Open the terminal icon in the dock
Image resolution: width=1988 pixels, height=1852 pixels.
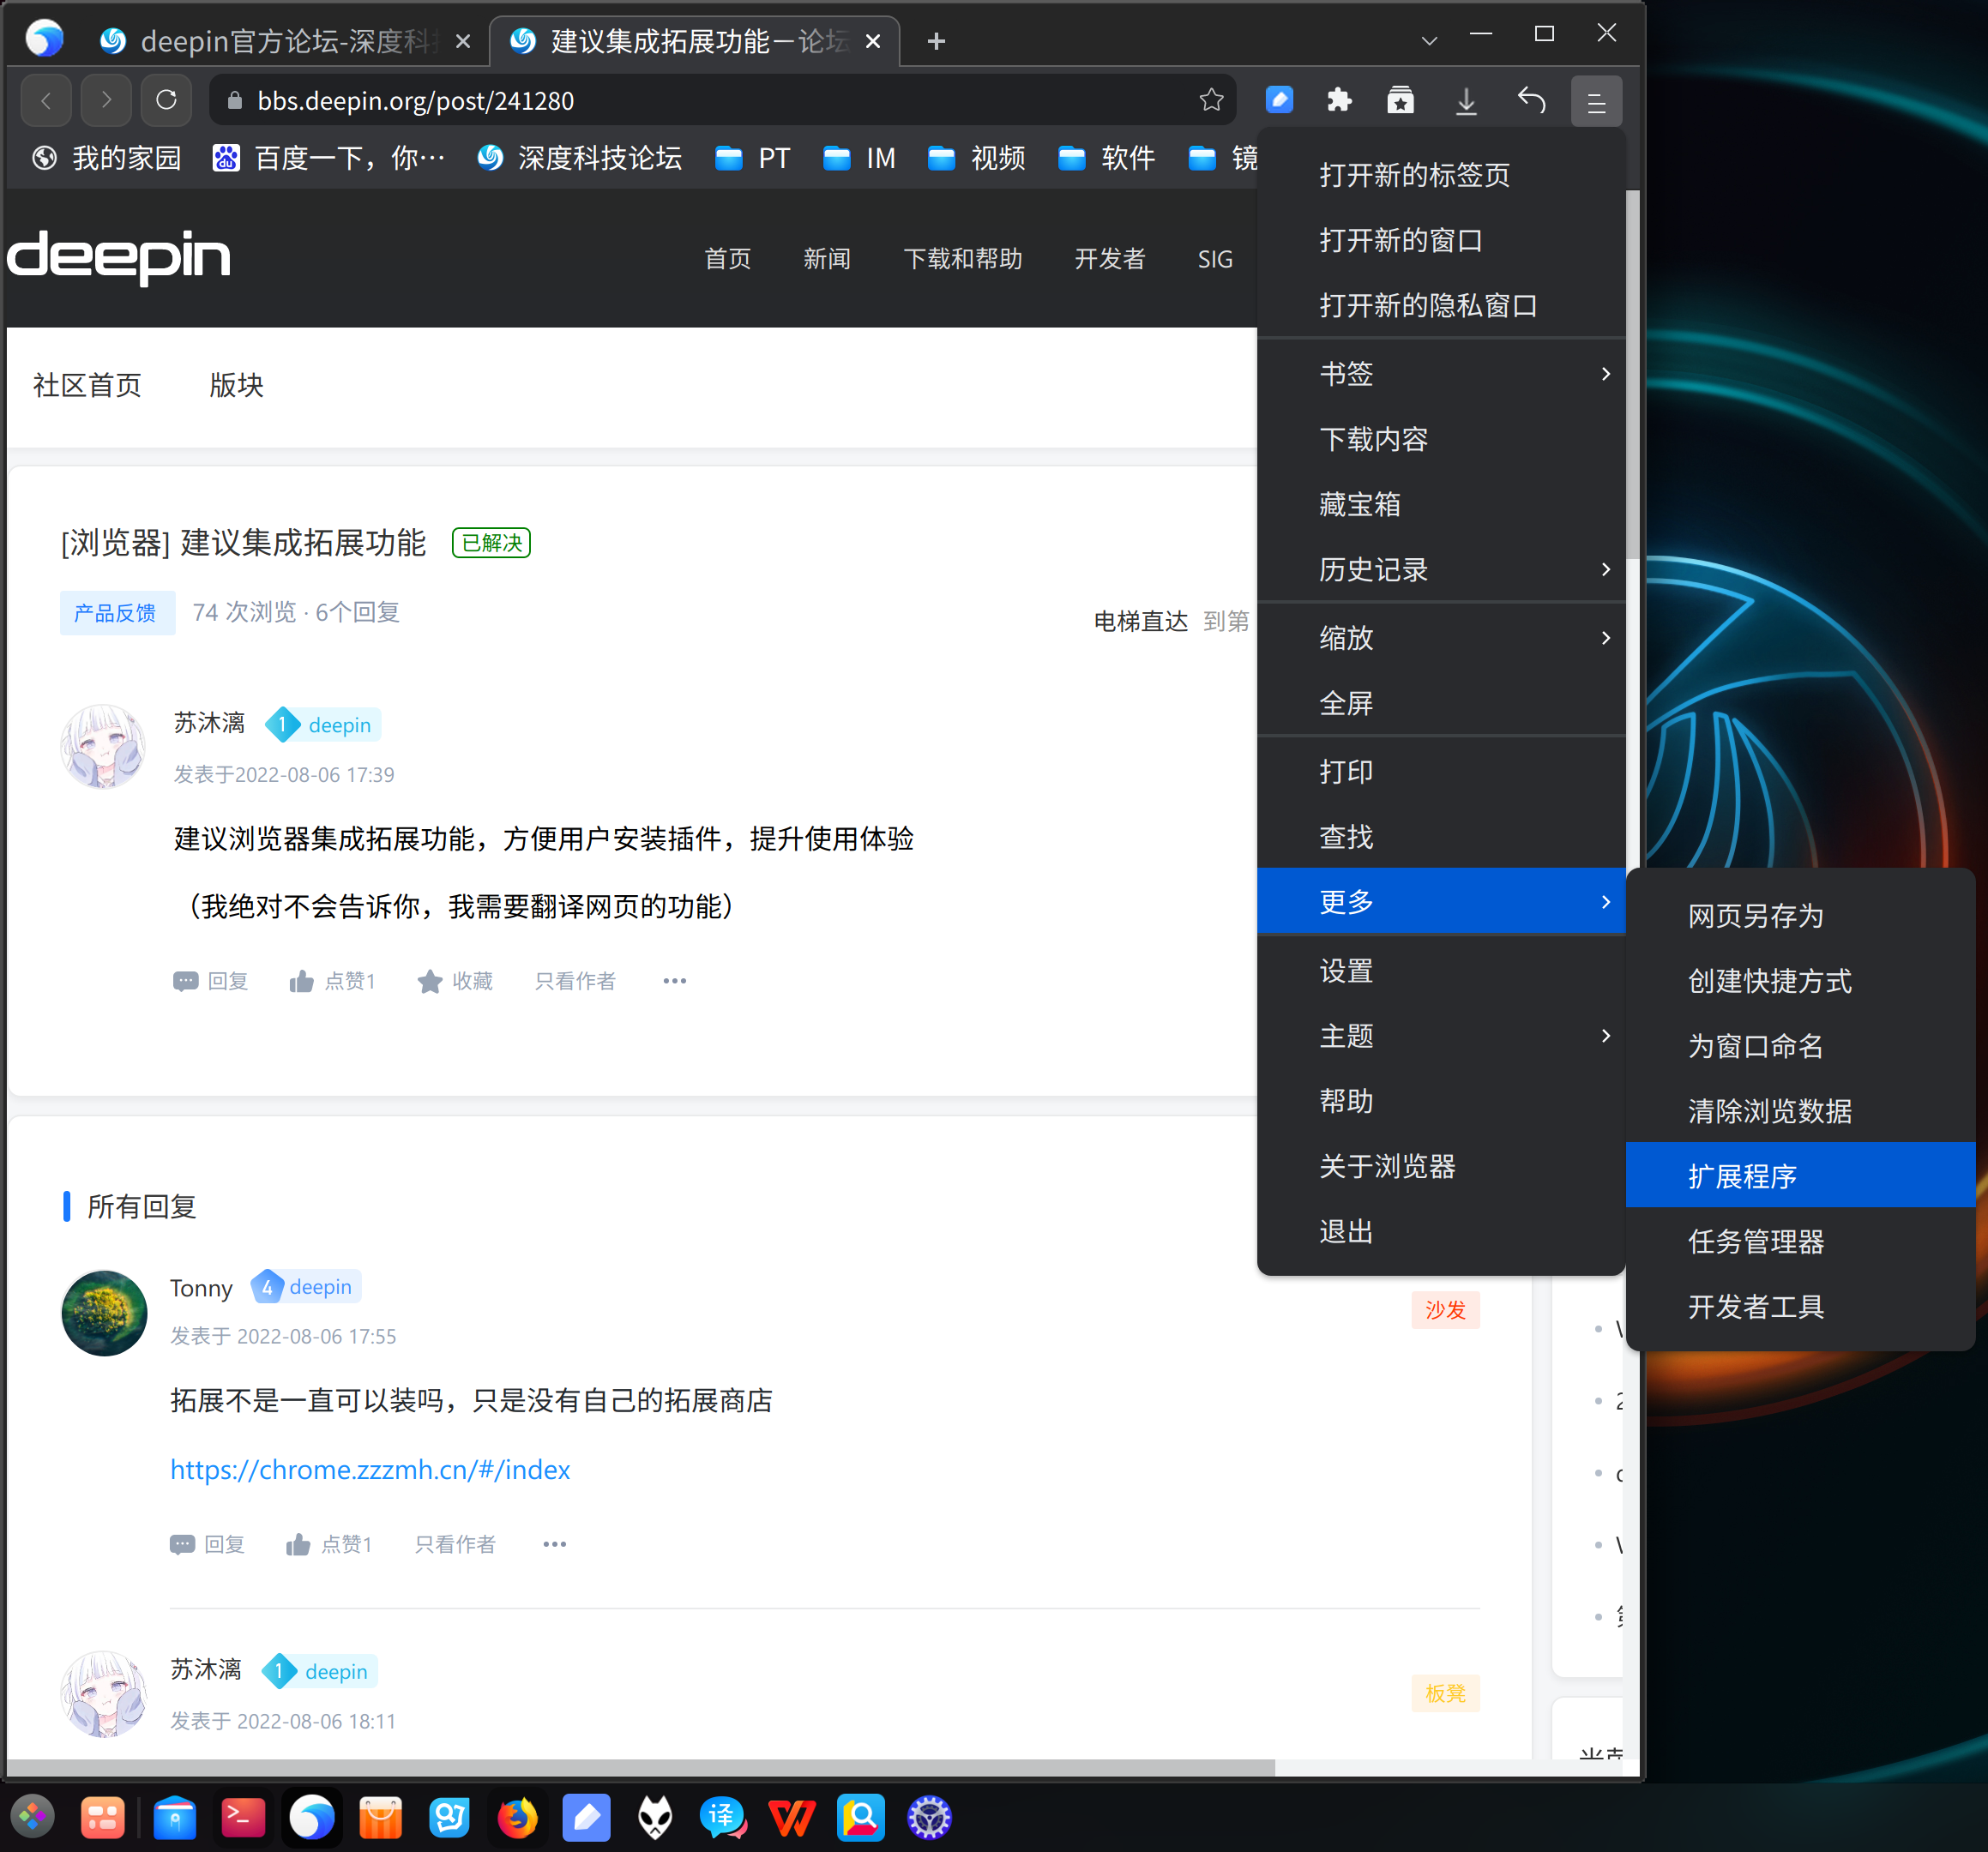(243, 1817)
